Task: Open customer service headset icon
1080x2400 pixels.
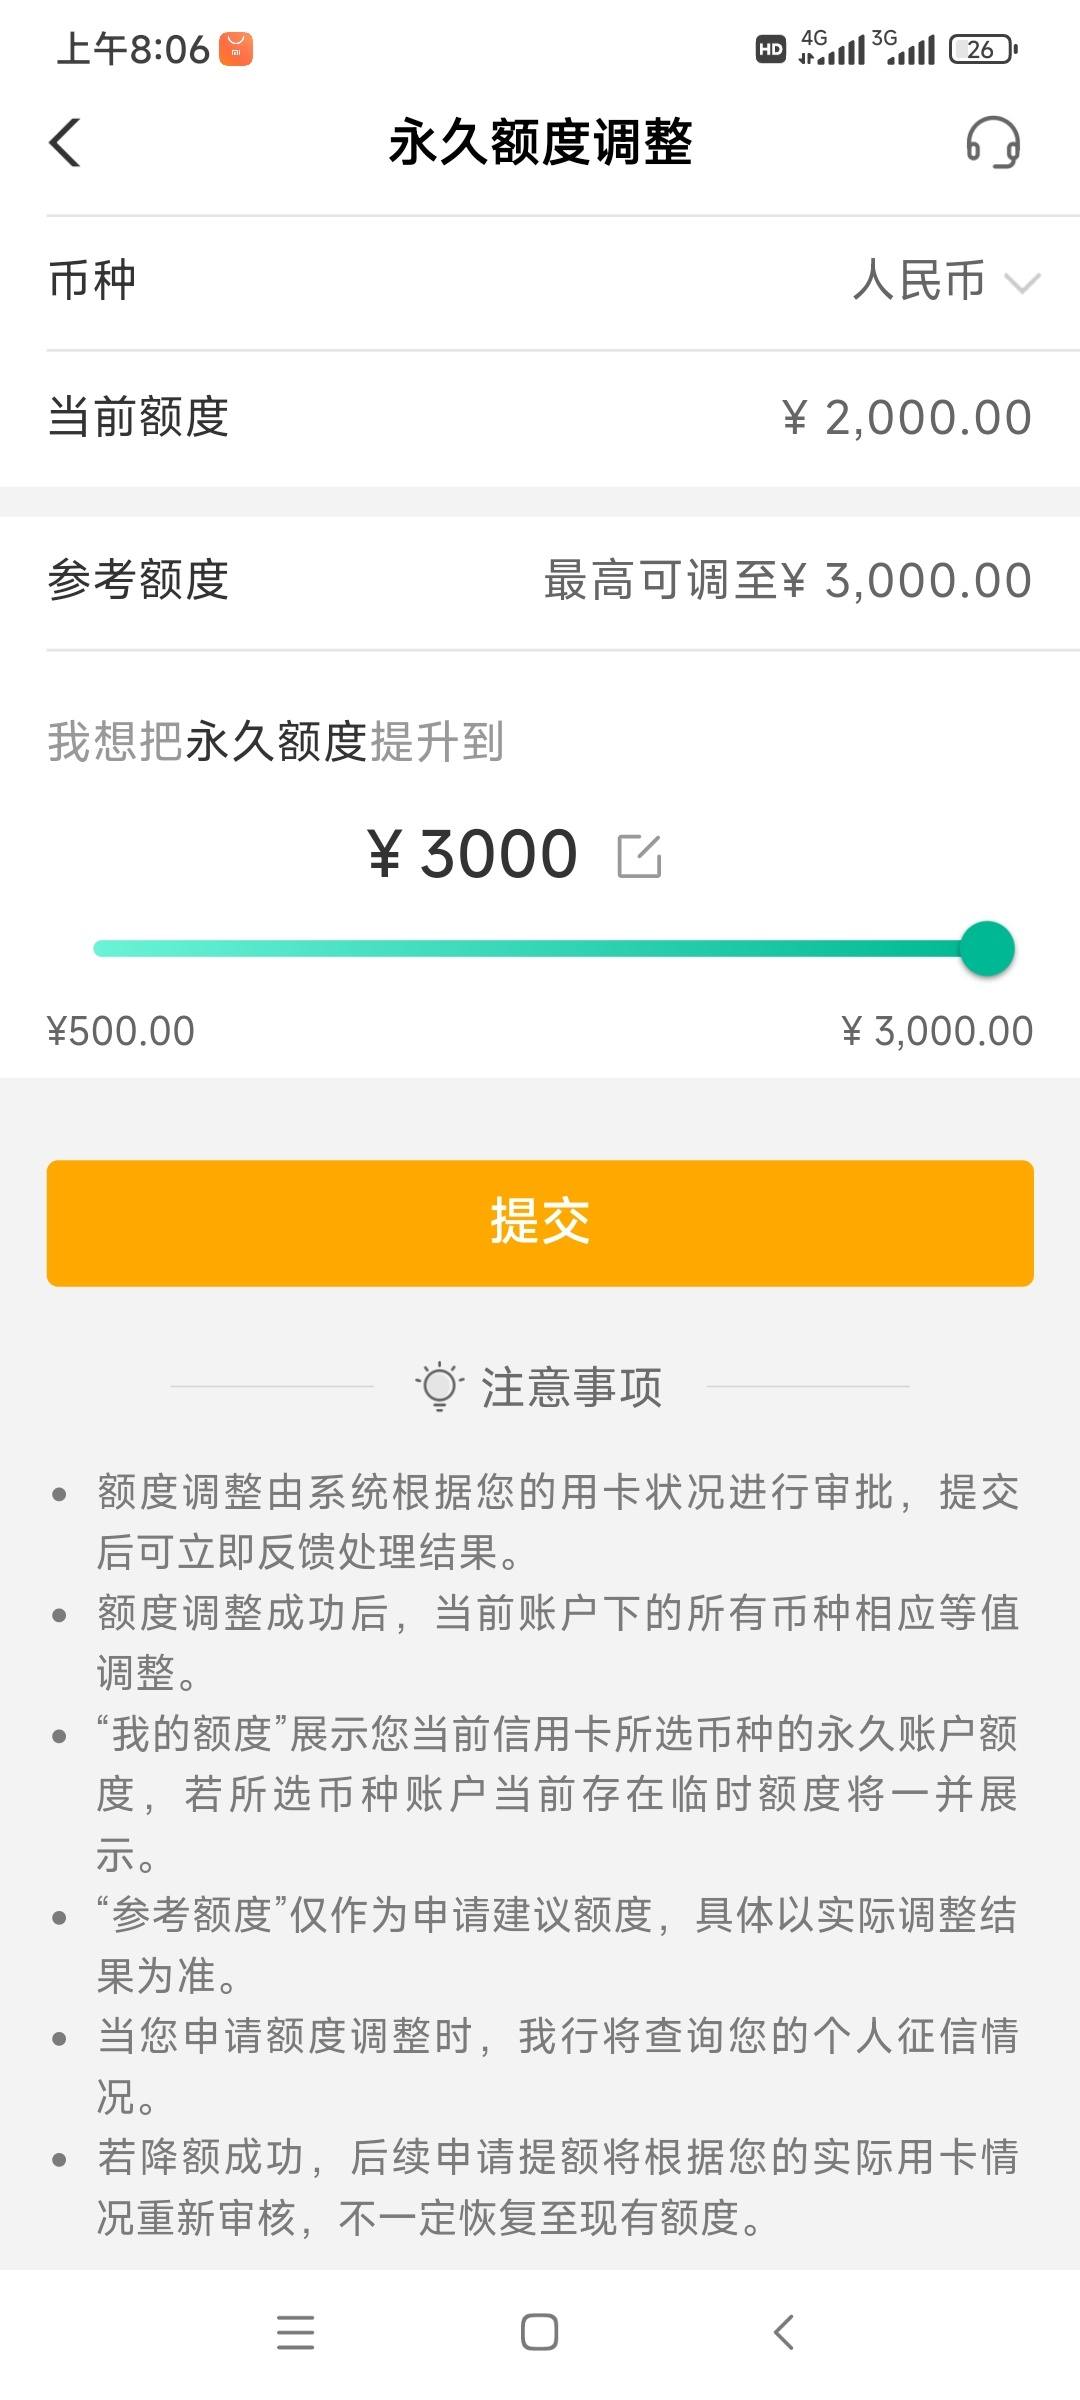Action: (993, 142)
